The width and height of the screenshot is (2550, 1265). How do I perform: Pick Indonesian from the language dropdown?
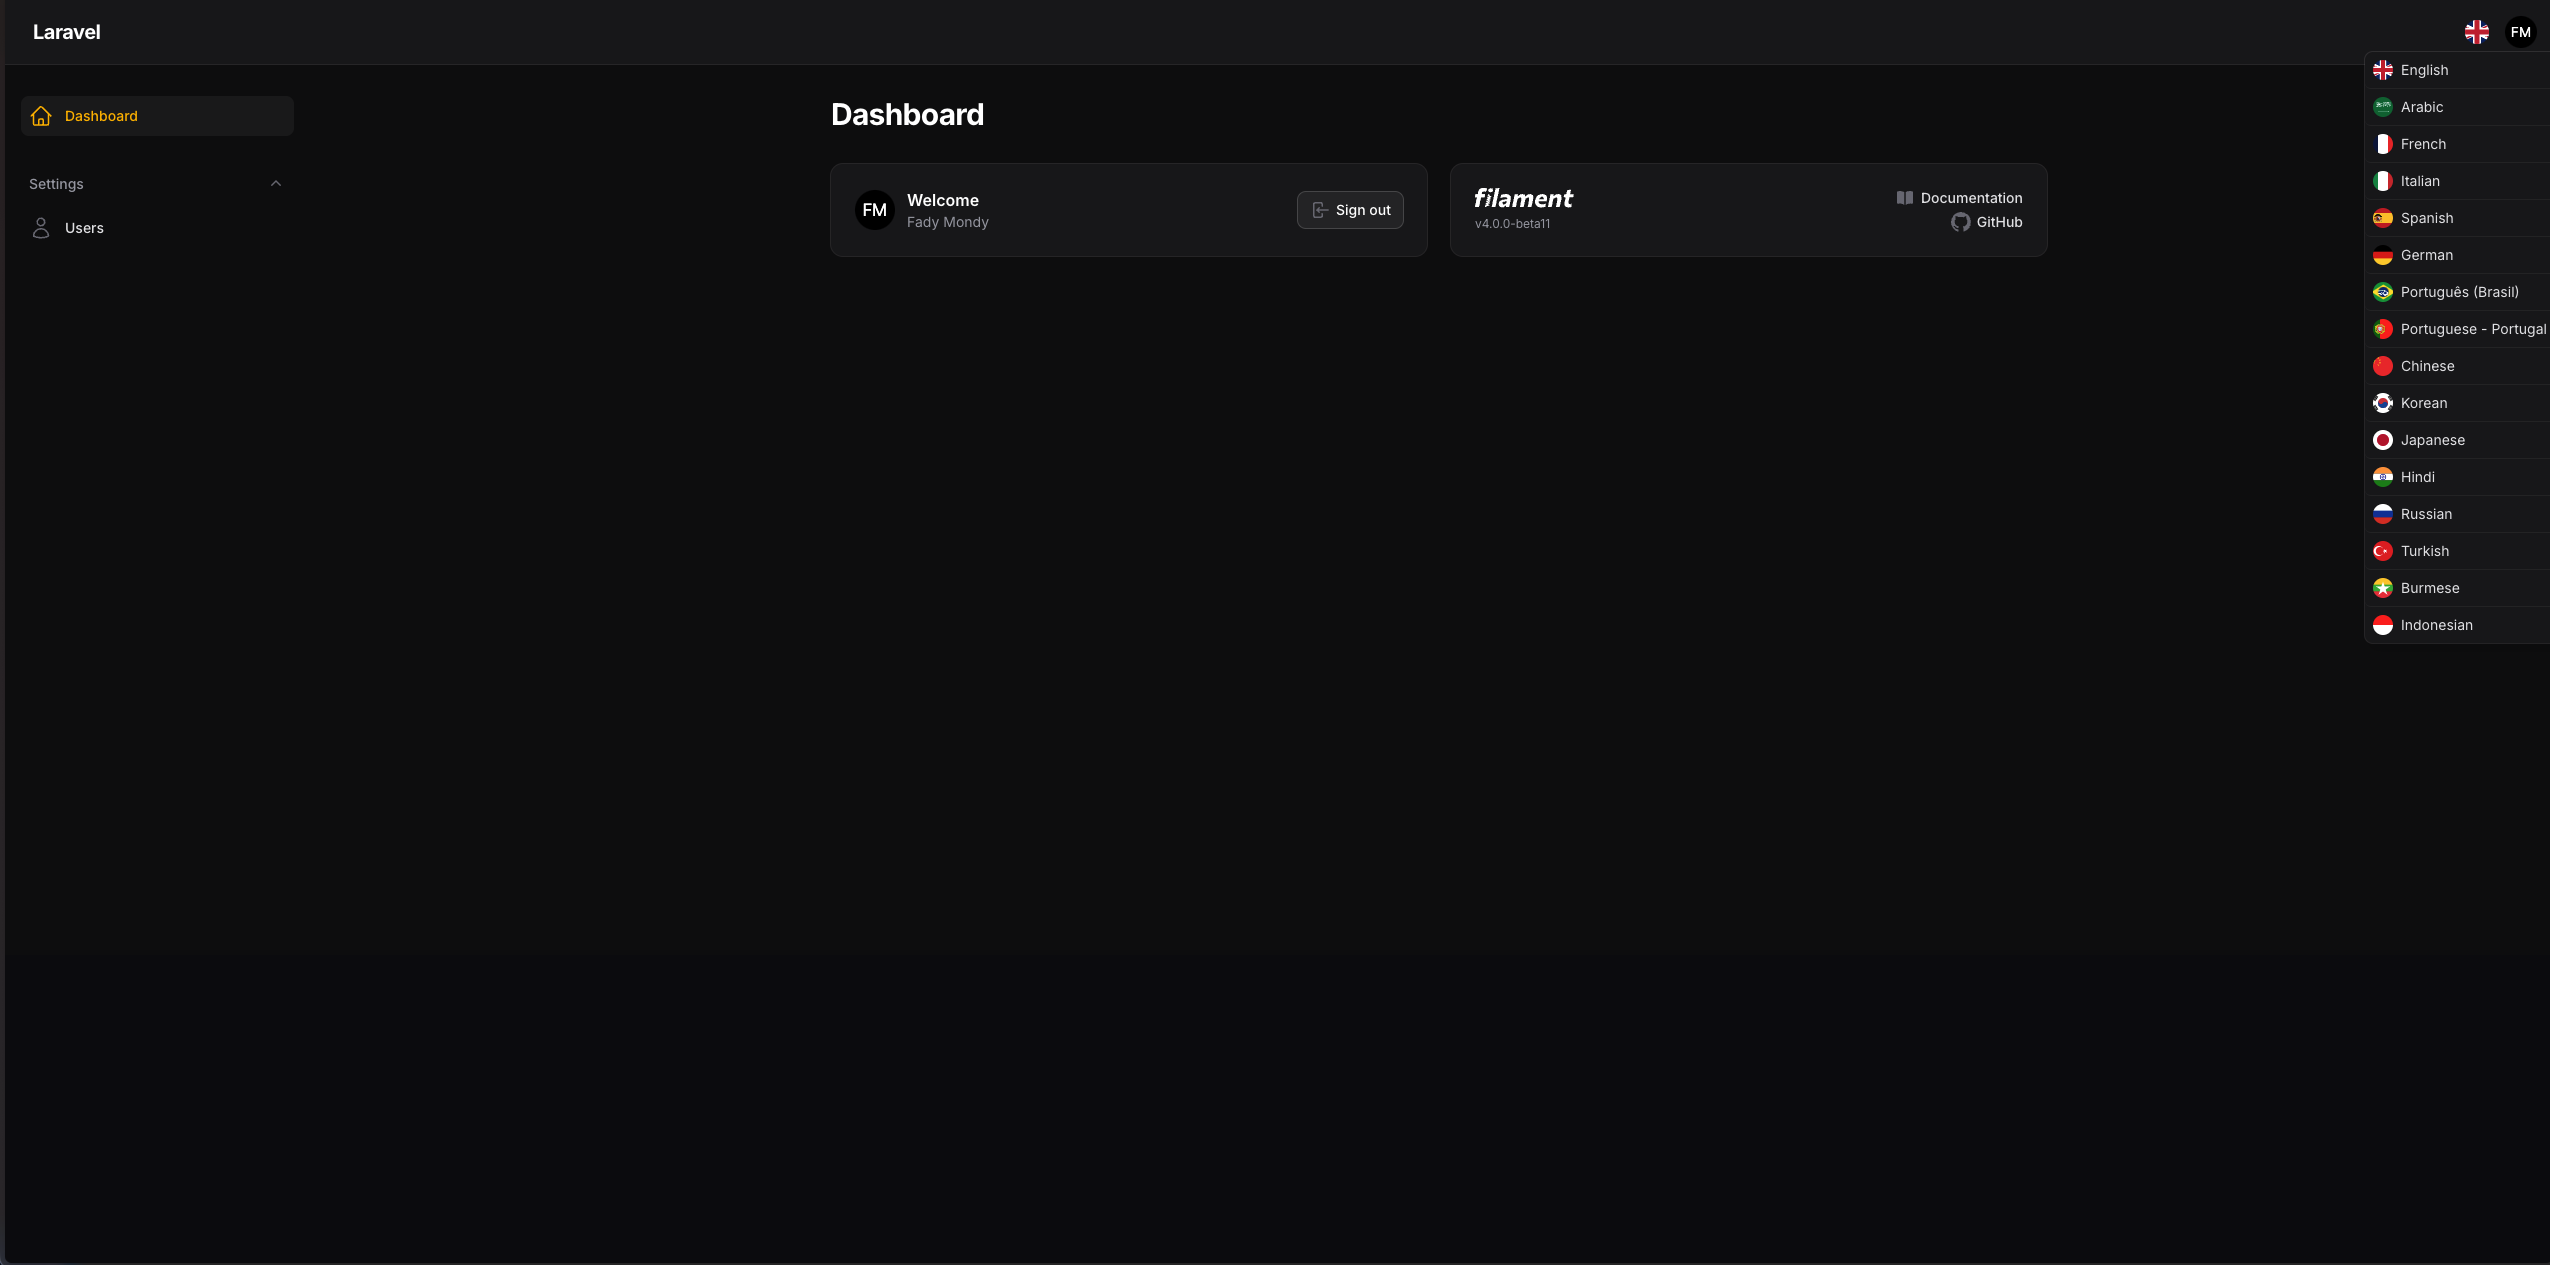(x=2435, y=625)
